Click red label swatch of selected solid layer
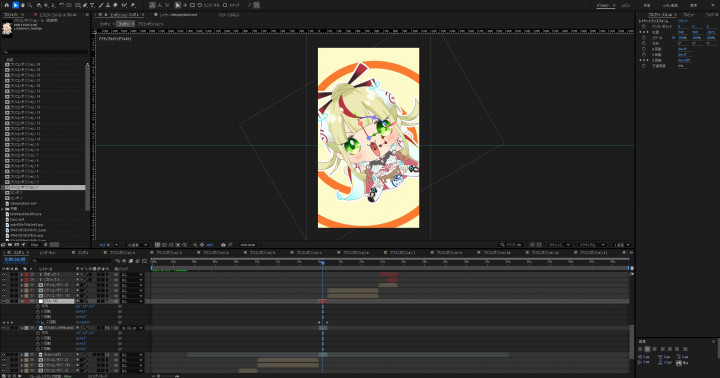The height and width of the screenshot is (378, 720). [x=26, y=301]
